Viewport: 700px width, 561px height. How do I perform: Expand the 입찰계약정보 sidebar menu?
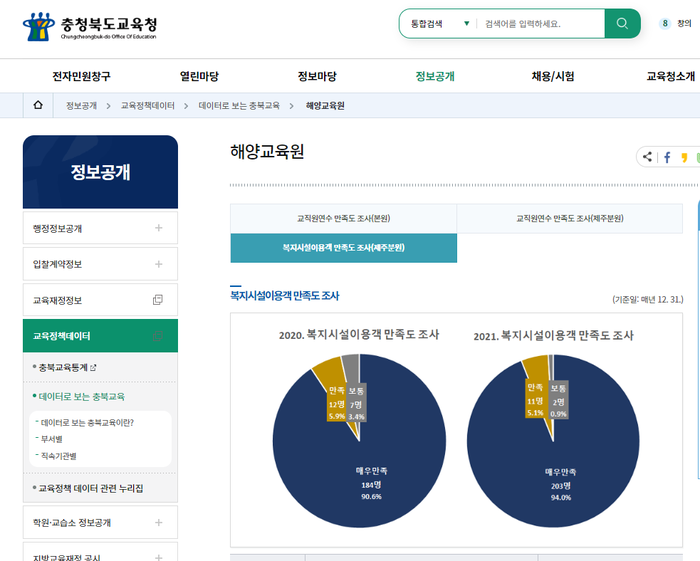158,264
